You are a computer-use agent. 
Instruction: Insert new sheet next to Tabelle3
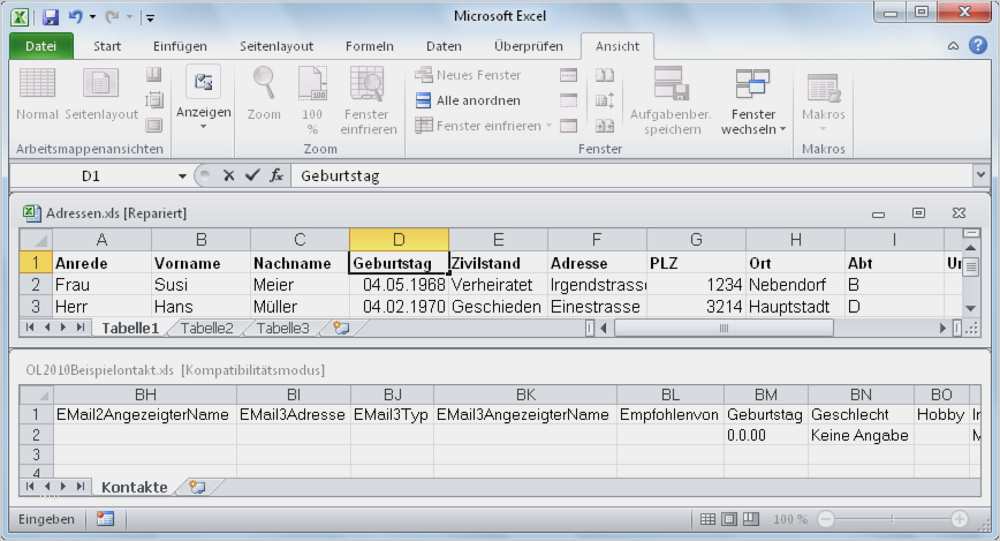pos(341,328)
